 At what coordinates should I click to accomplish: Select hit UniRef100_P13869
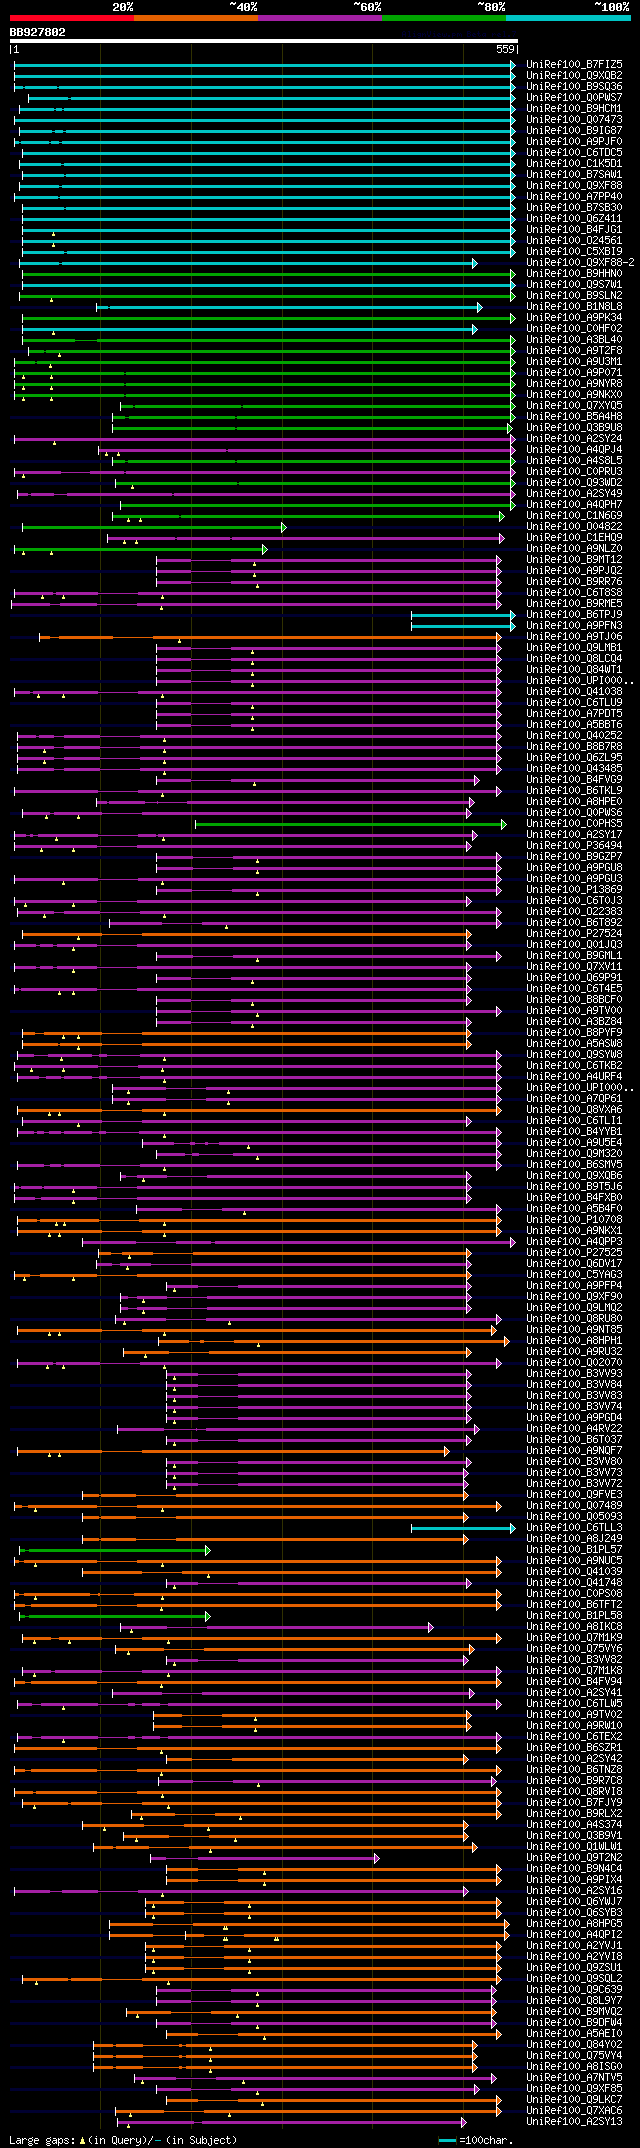pyautogui.click(x=574, y=889)
